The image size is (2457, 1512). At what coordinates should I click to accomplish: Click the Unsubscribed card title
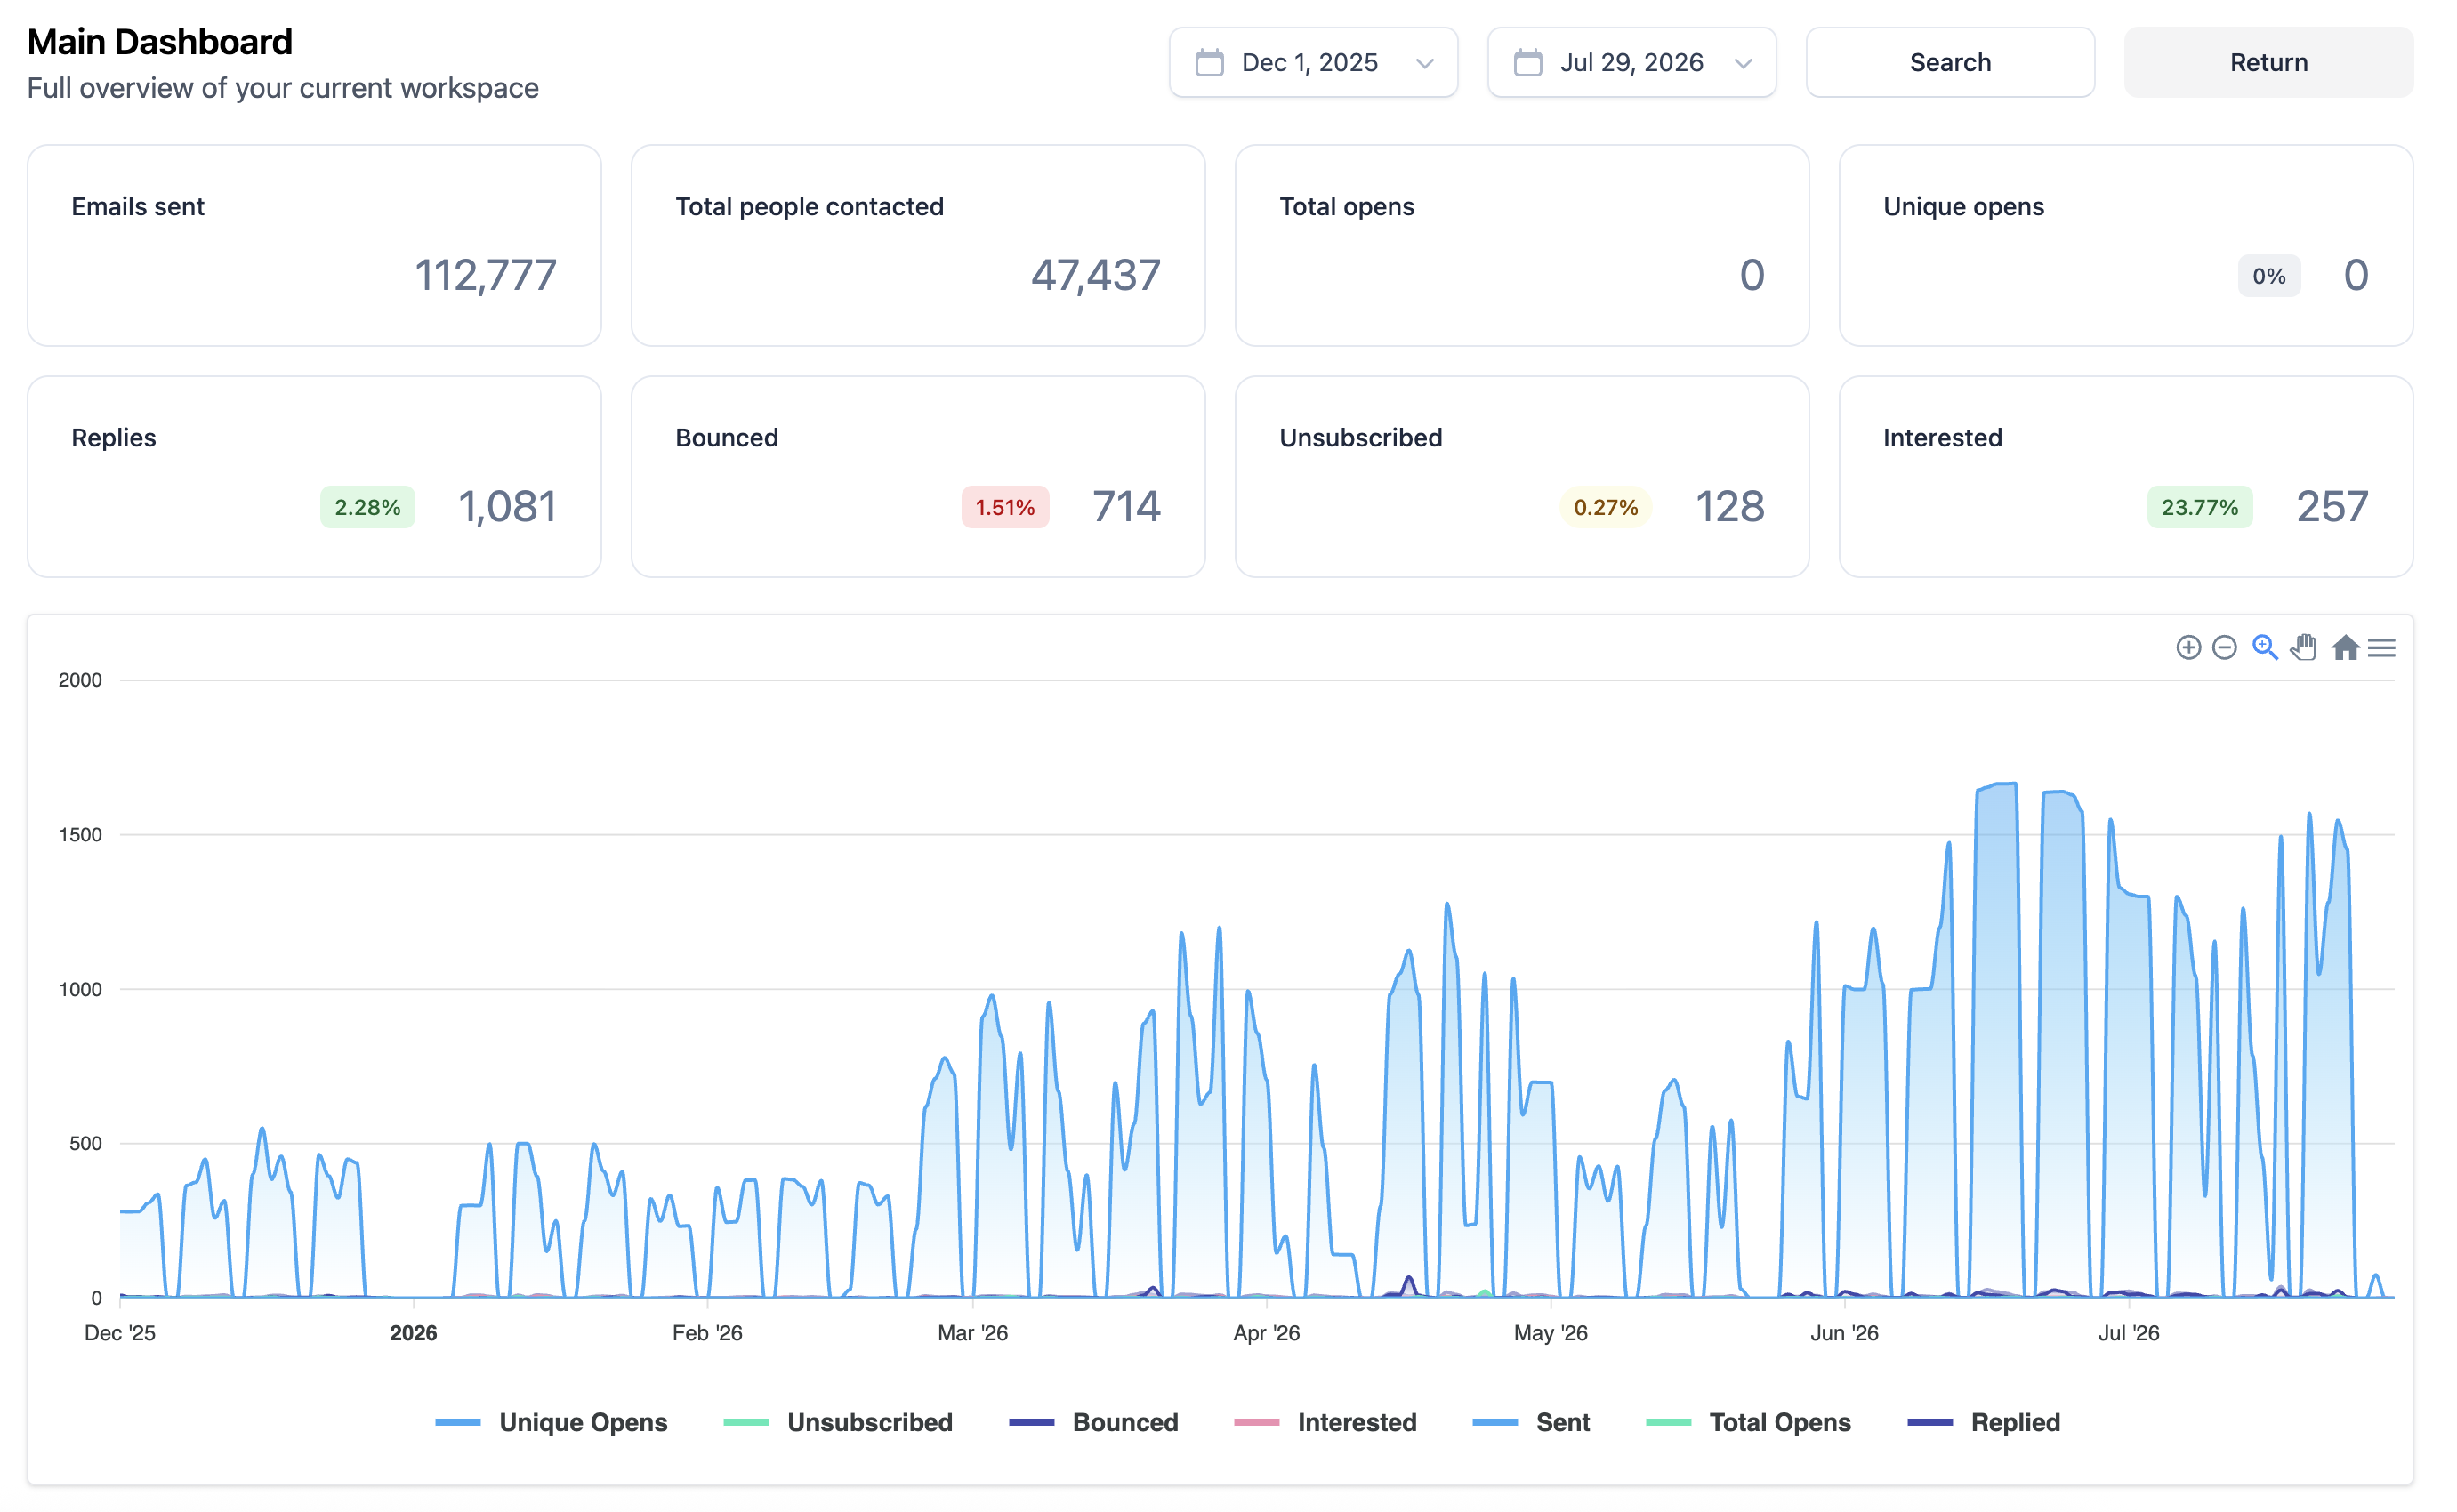(x=1361, y=438)
